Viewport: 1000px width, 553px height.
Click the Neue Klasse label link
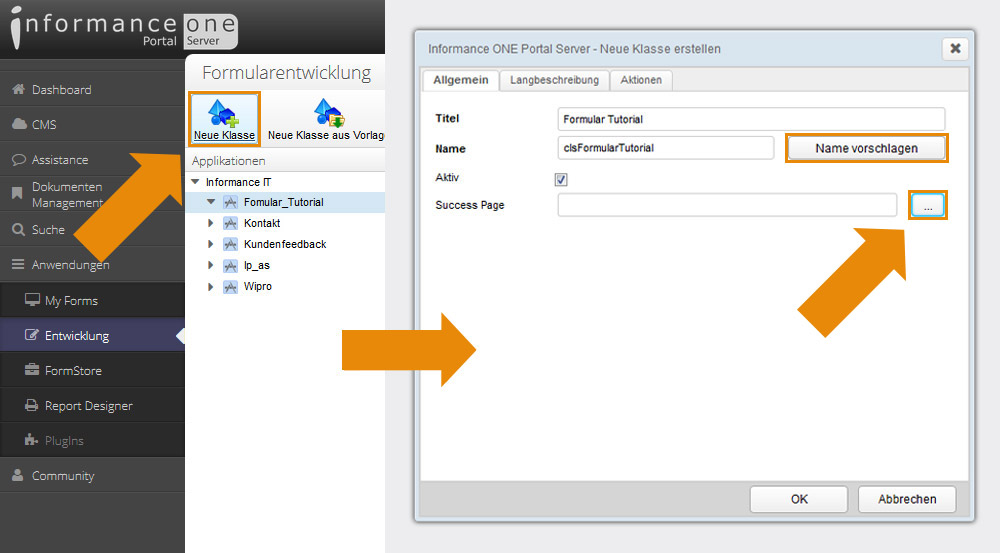click(x=224, y=135)
